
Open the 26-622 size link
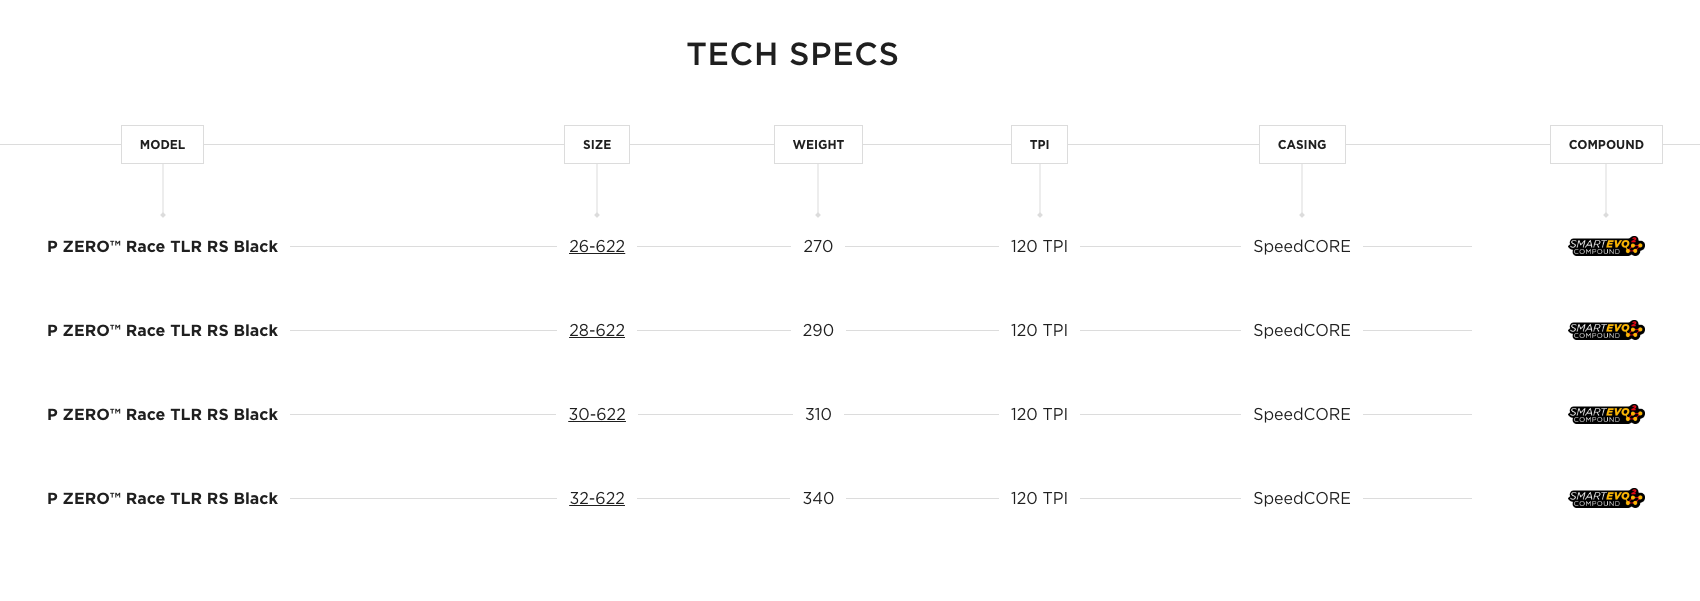coord(597,246)
